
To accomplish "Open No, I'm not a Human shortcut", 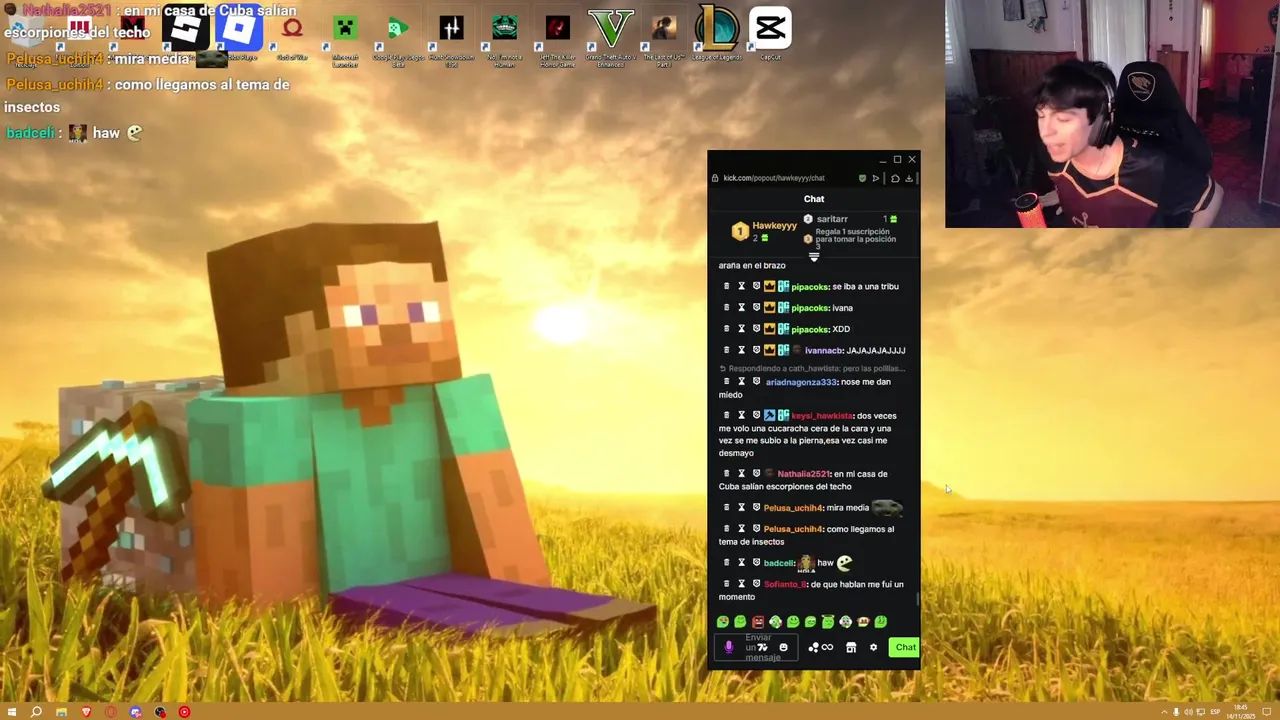I will pos(504,35).
